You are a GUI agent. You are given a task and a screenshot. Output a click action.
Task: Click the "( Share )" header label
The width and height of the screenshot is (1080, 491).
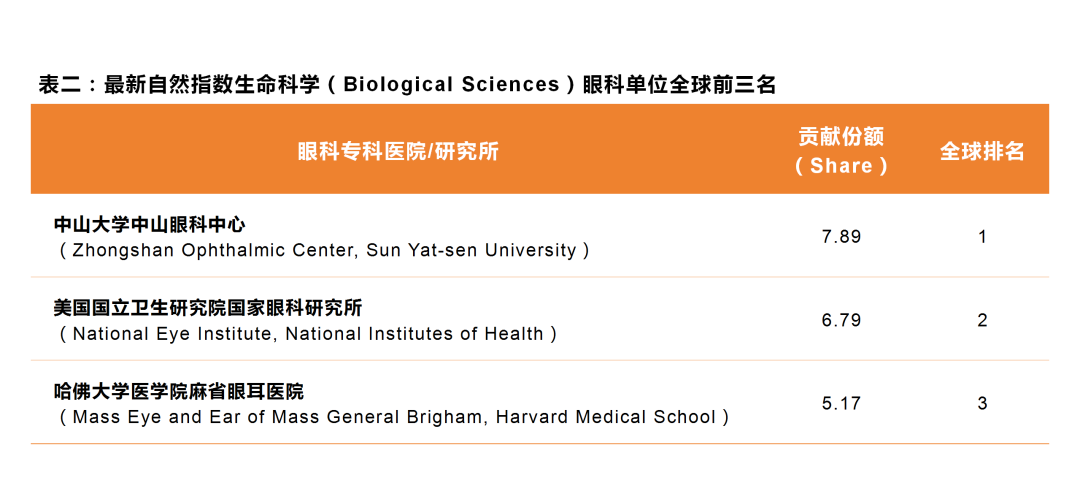pos(841,166)
